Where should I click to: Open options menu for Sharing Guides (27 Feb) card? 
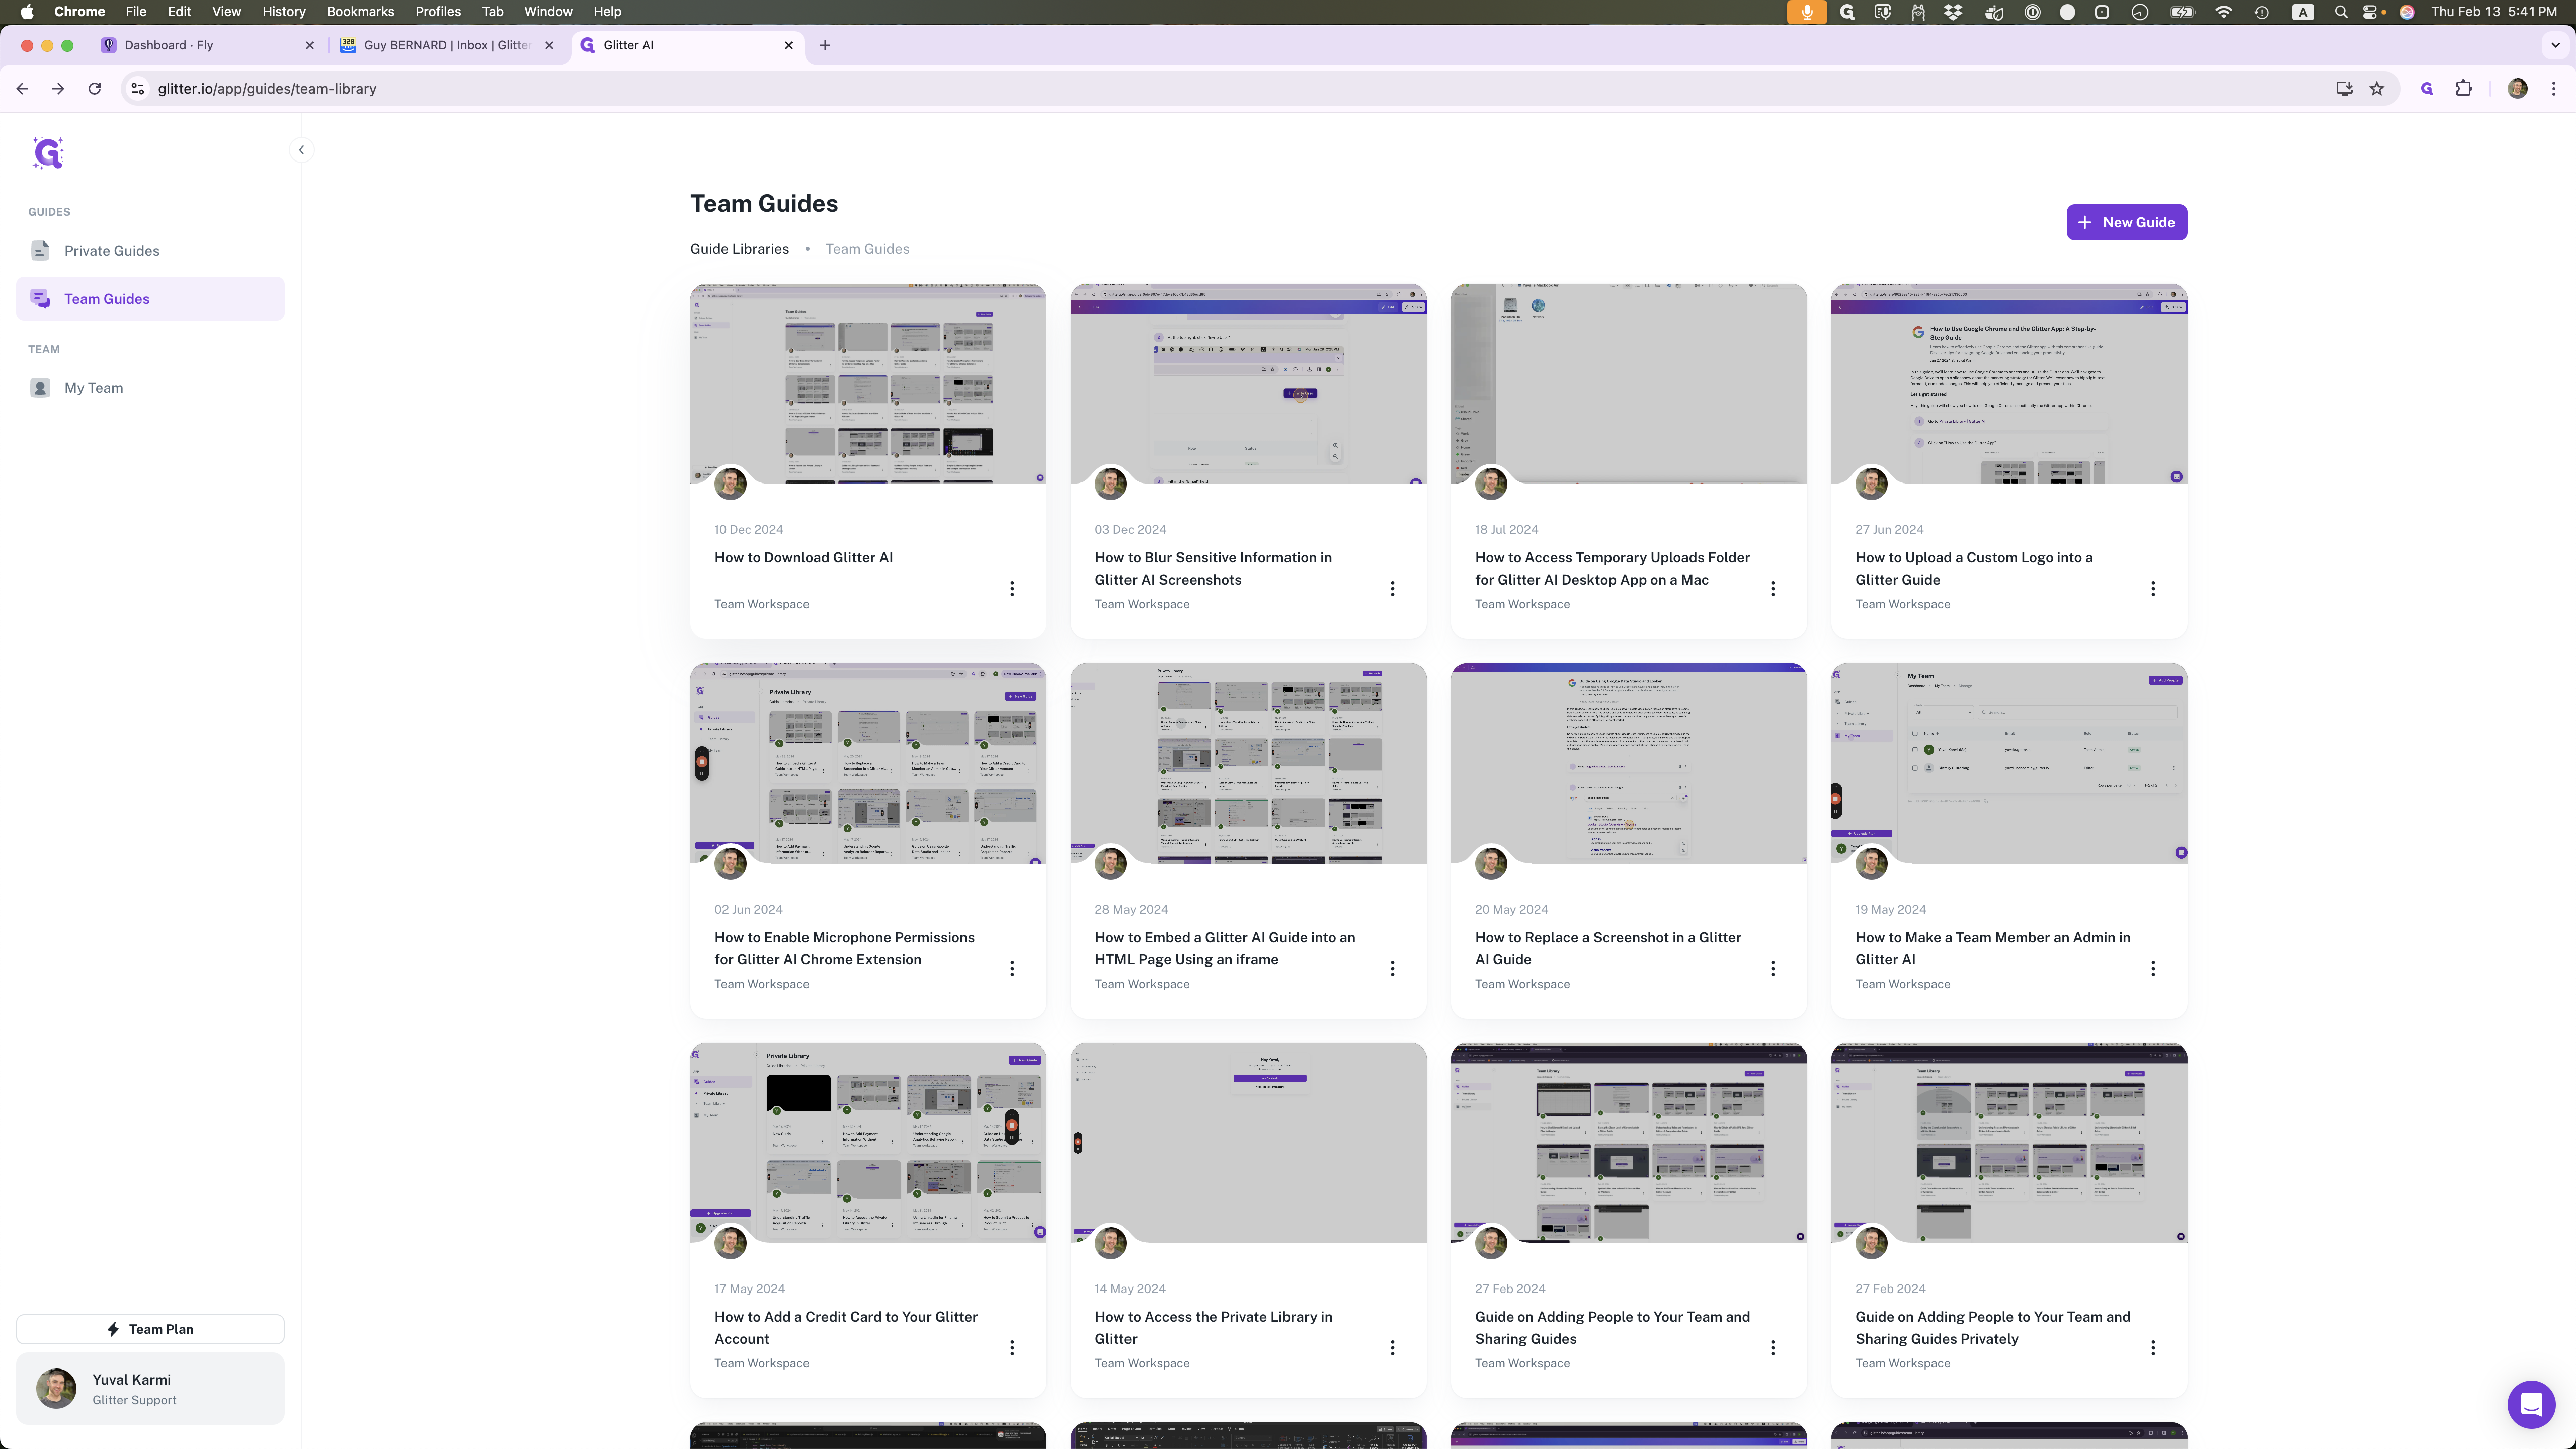click(x=1773, y=1348)
